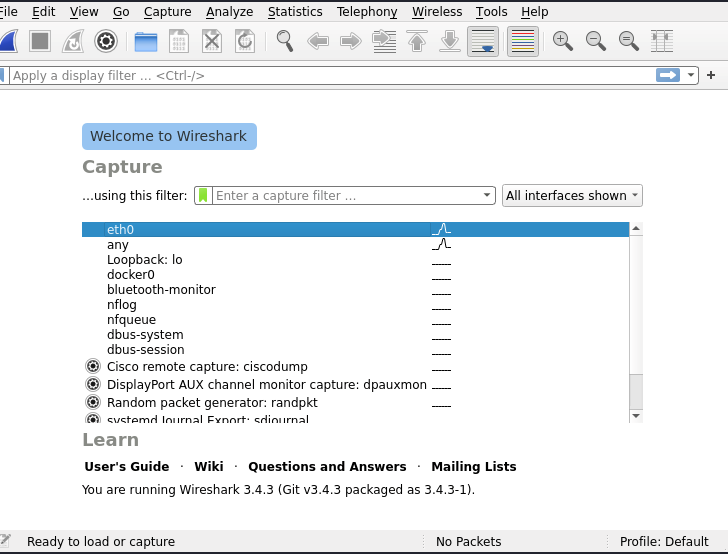728x554 pixels.
Task: Select the nfqueue interface
Action: coord(356,319)
